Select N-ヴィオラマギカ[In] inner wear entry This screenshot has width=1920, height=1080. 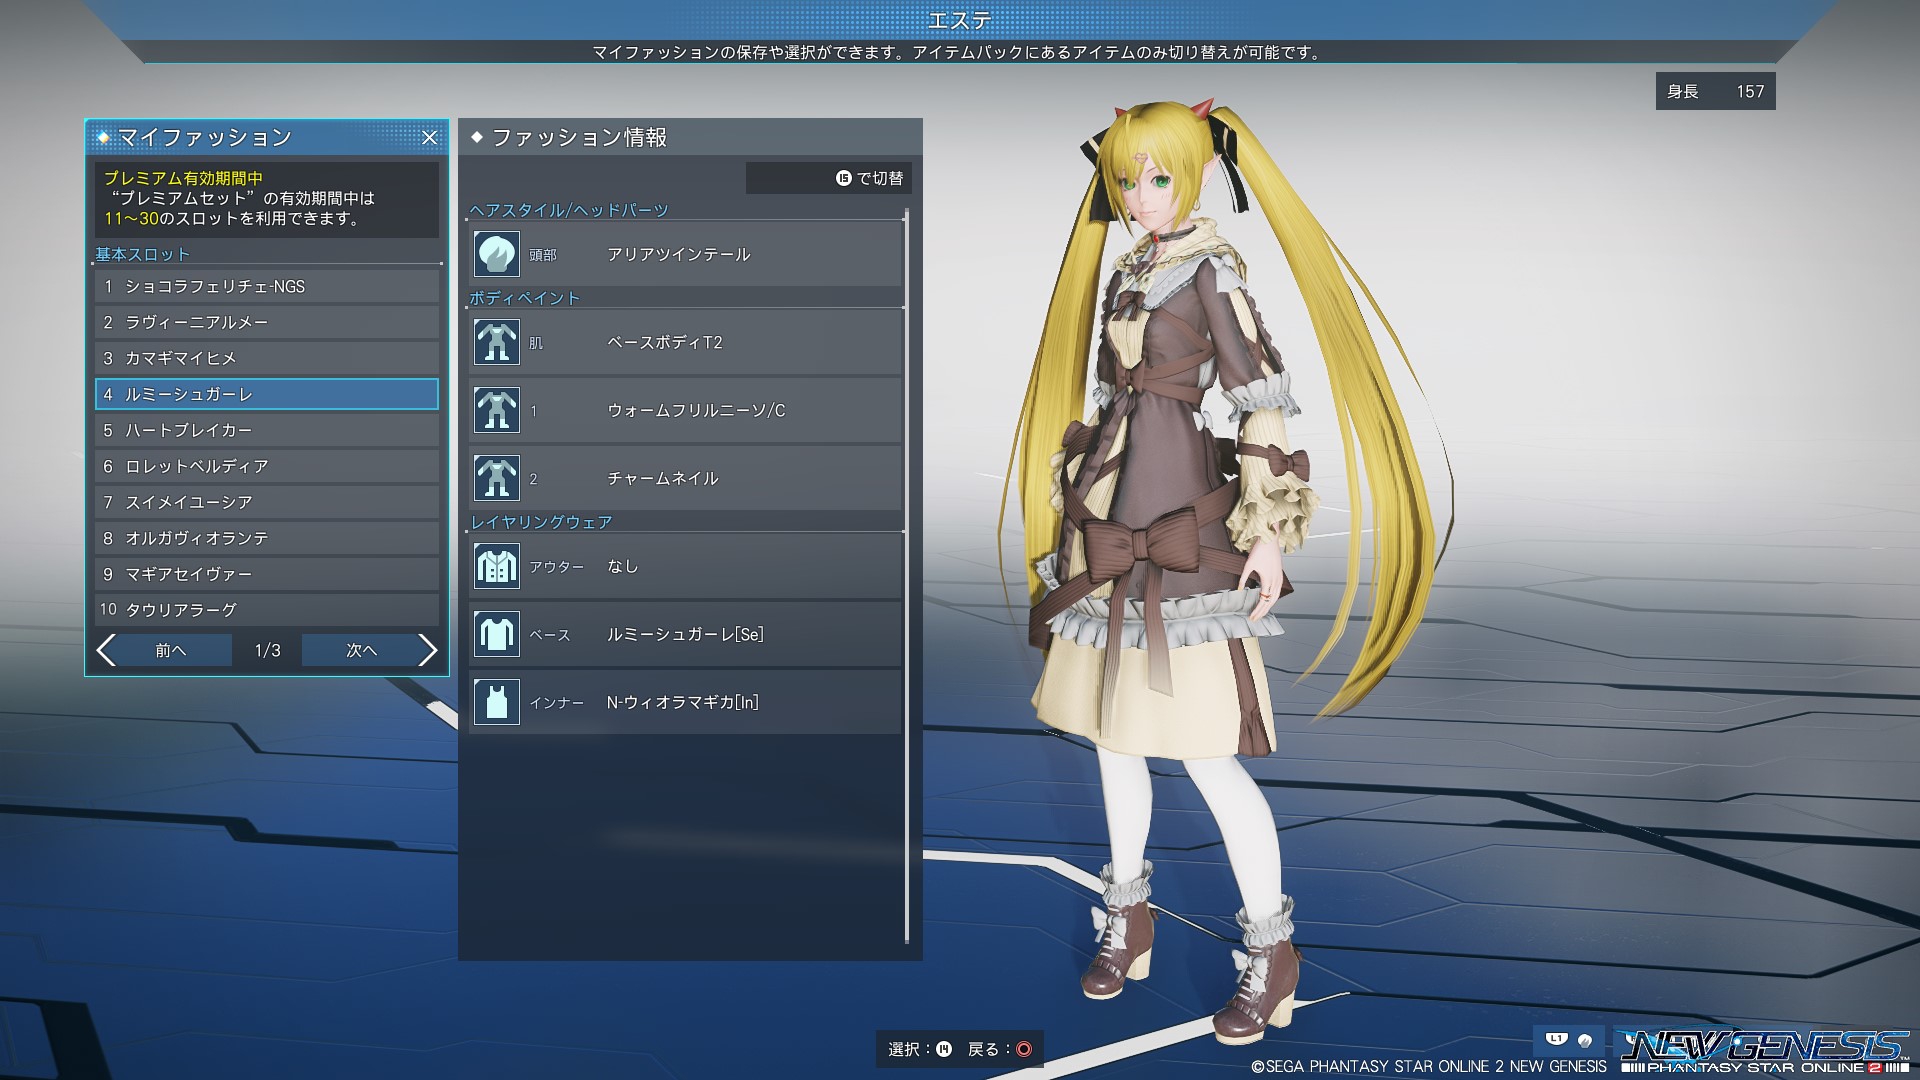pos(686,702)
